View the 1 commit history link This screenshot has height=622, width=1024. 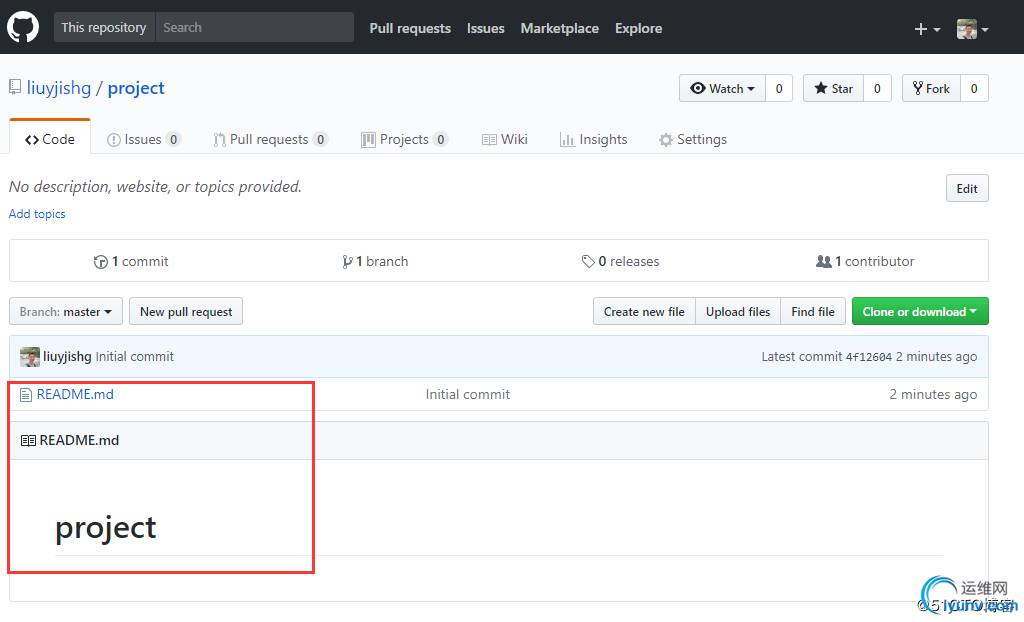coord(131,261)
